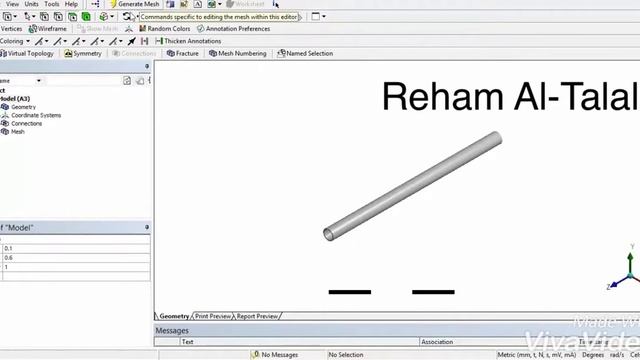Toggle the coordinate systems display icon
Screen dimensions: 640x360
point(129,29)
